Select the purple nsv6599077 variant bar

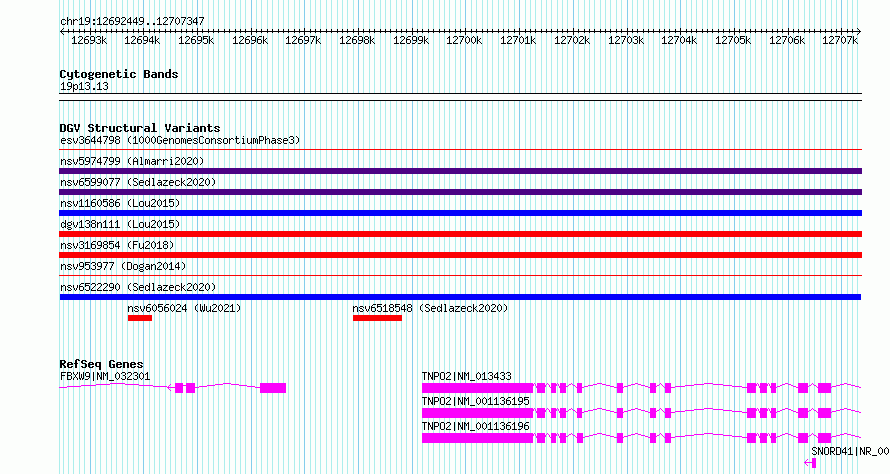[x=460, y=192]
